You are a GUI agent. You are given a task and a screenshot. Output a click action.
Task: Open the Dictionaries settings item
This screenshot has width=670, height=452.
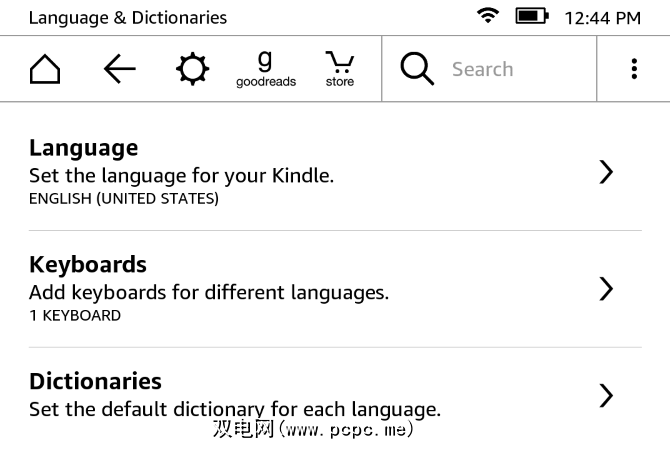[95, 381]
